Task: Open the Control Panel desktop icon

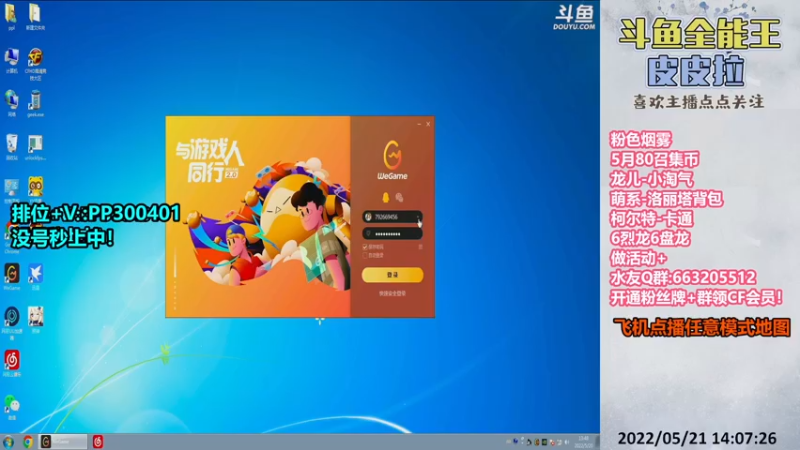Action: (x=11, y=190)
